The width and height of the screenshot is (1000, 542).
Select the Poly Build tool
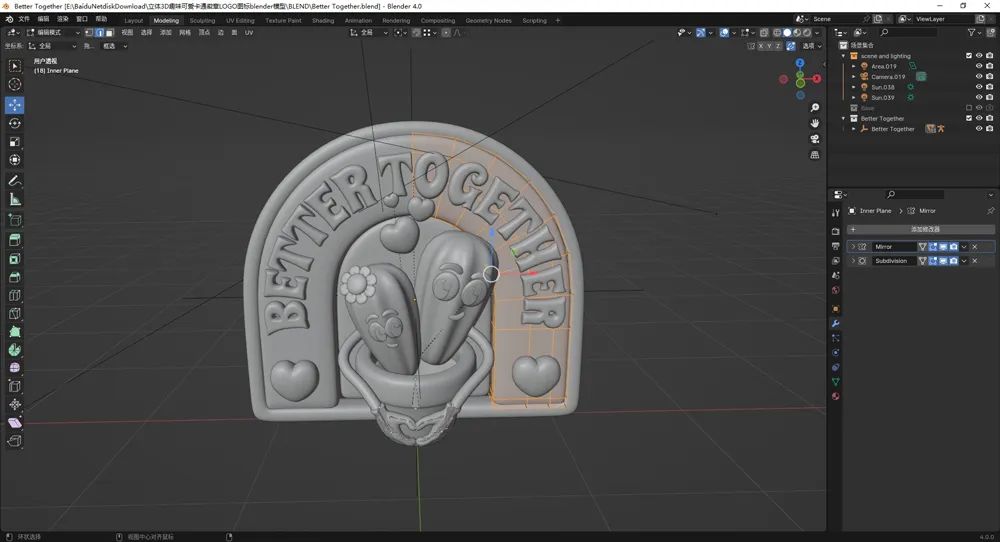pos(15,332)
